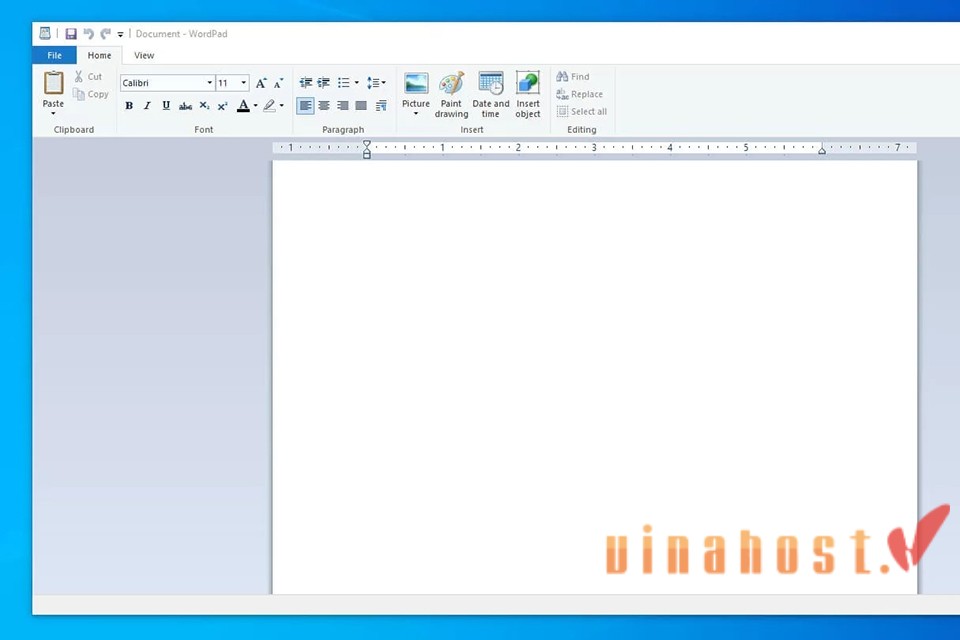Apply the text highlight color pen
The image size is (960, 640).
click(269, 106)
